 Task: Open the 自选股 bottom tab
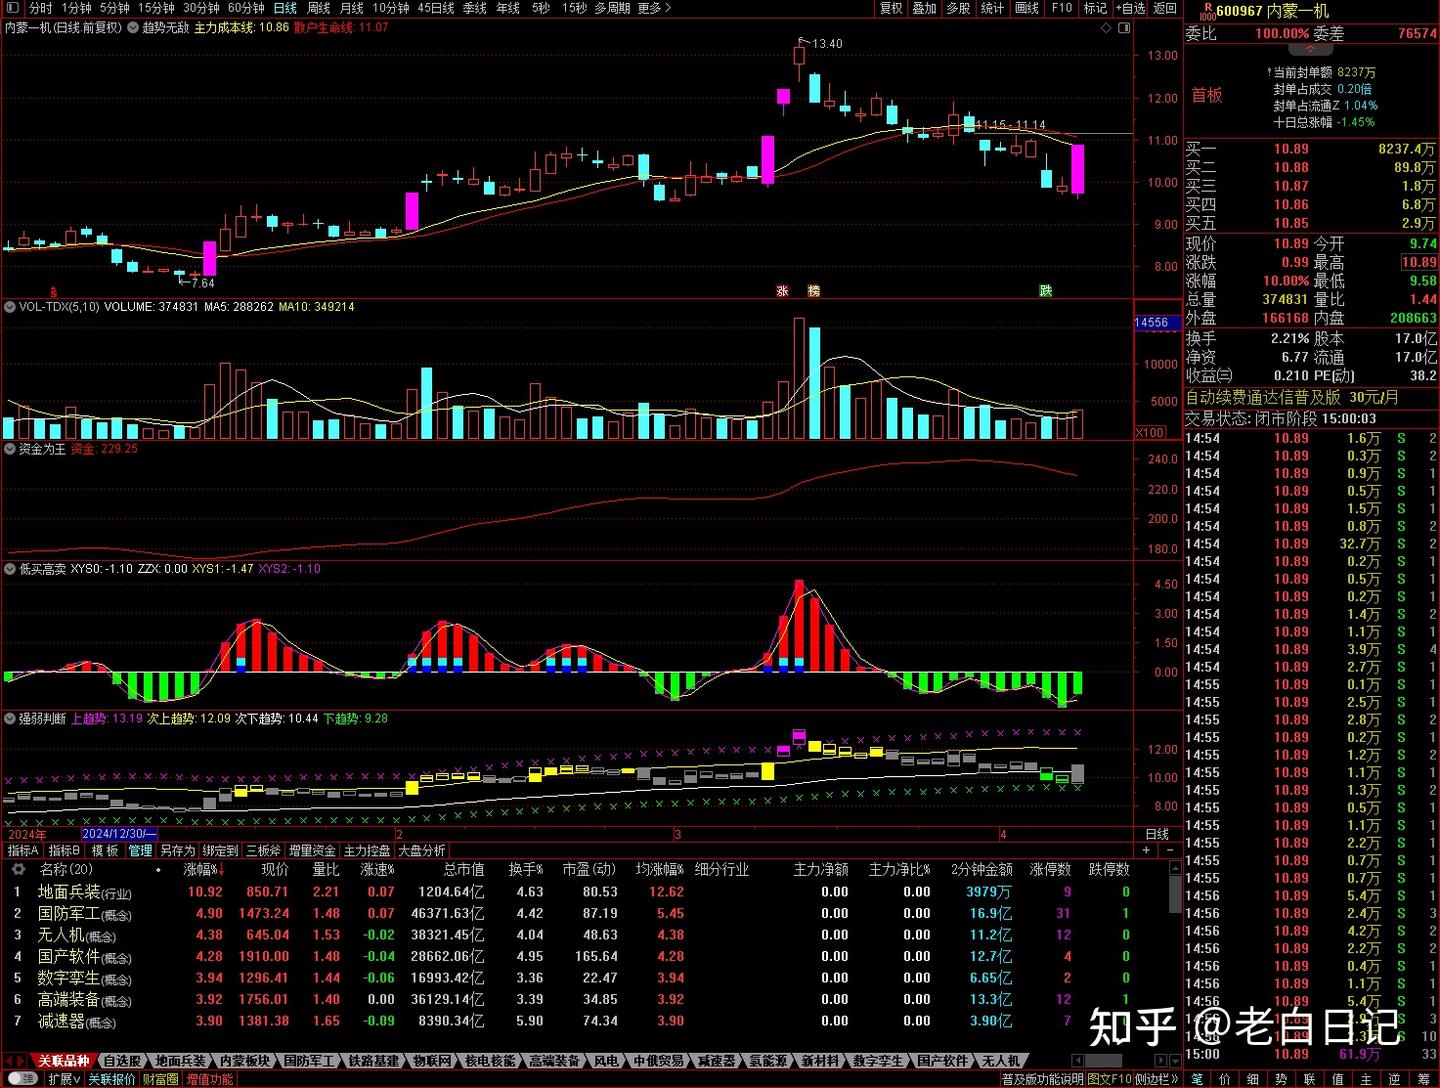(122, 1061)
